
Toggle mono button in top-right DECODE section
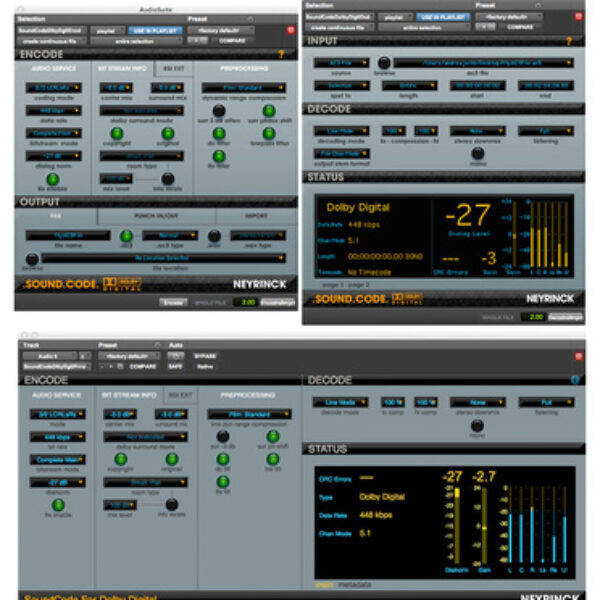(478, 153)
